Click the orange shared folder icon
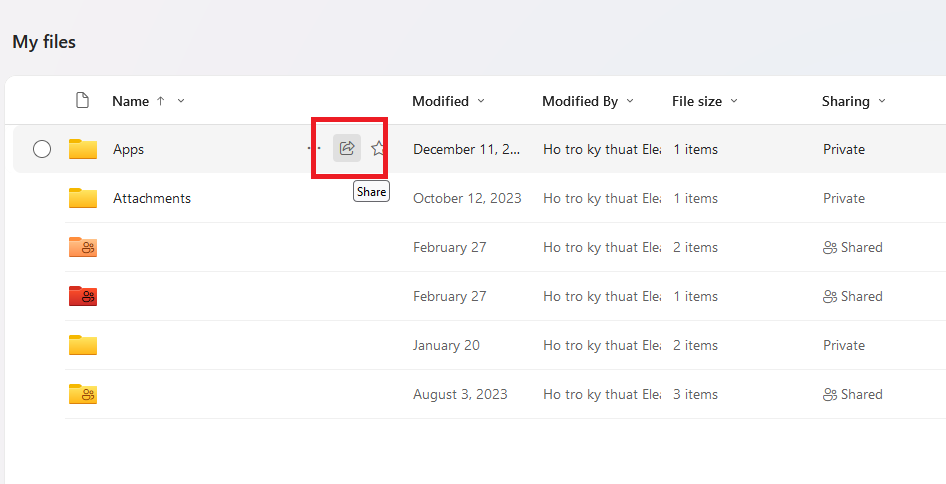946x484 pixels. coord(83,247)
